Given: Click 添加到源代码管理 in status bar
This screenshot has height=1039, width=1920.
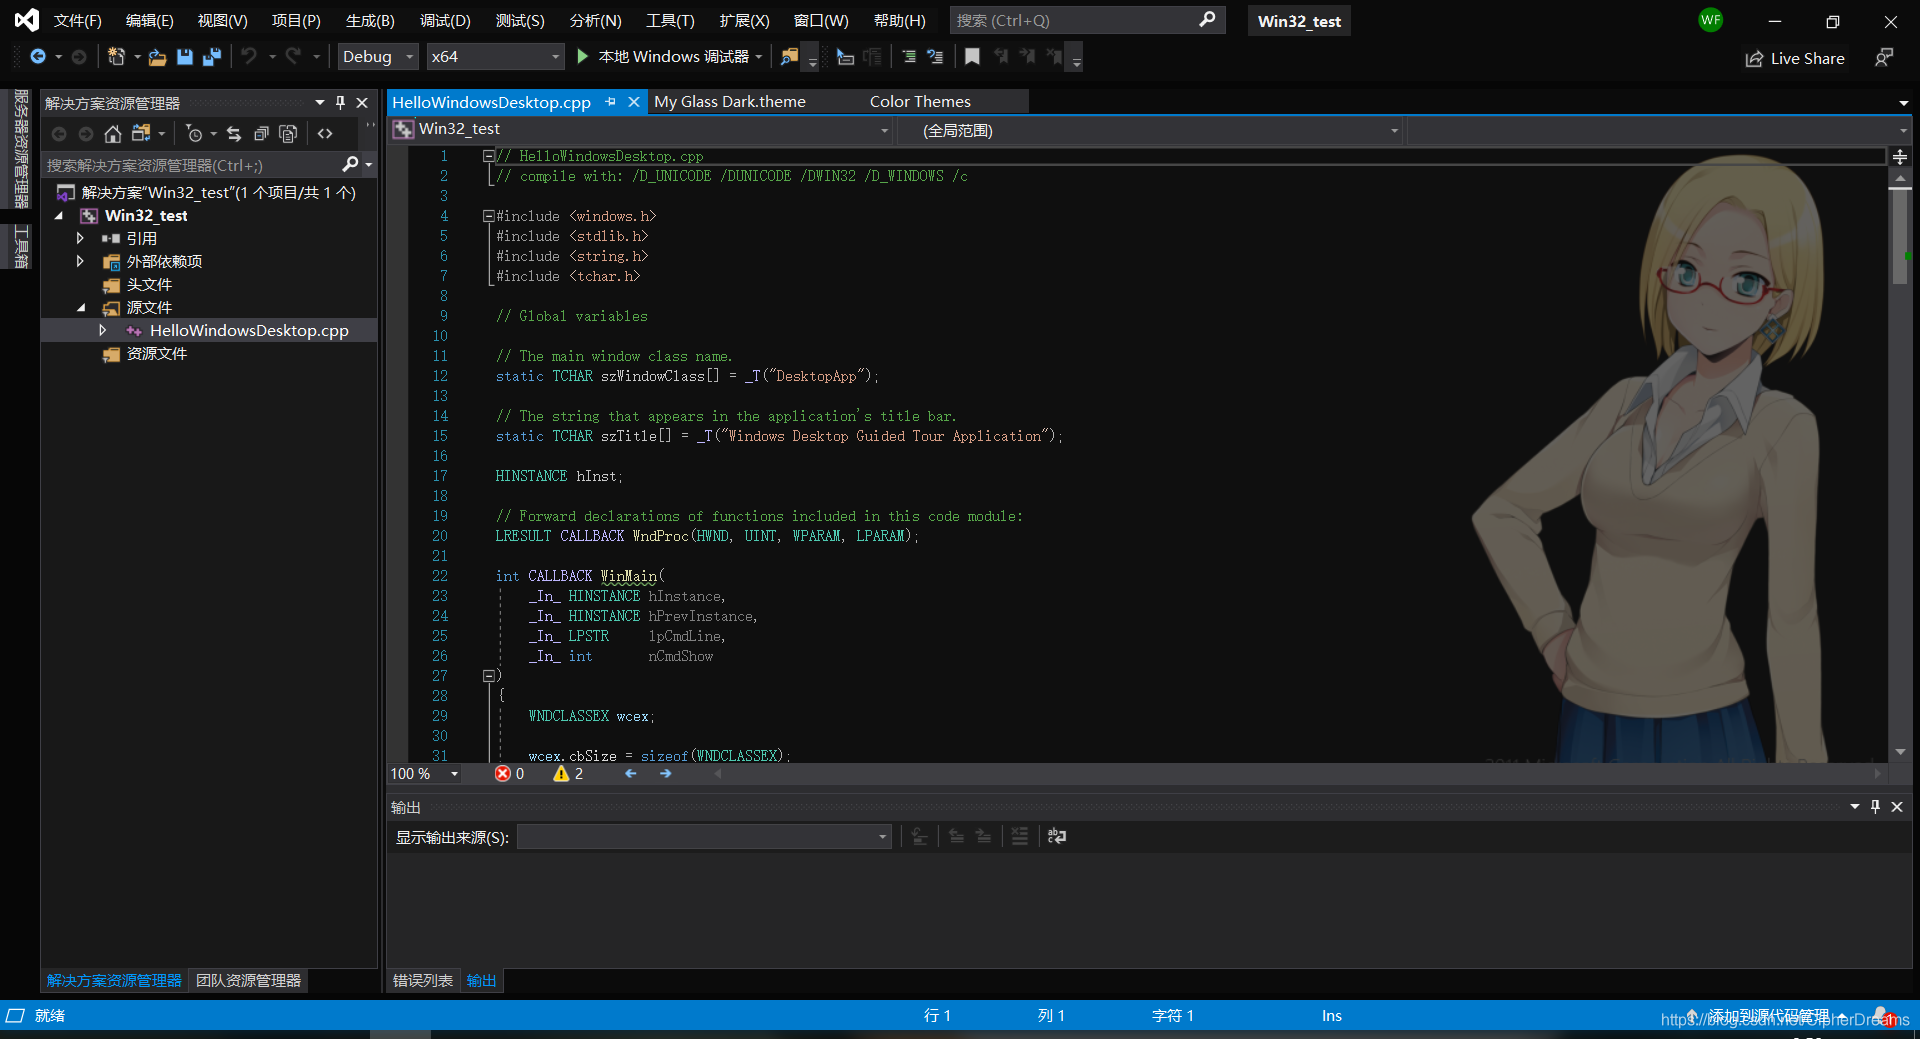Looking at the screenshot, I should (1768, 1016).
